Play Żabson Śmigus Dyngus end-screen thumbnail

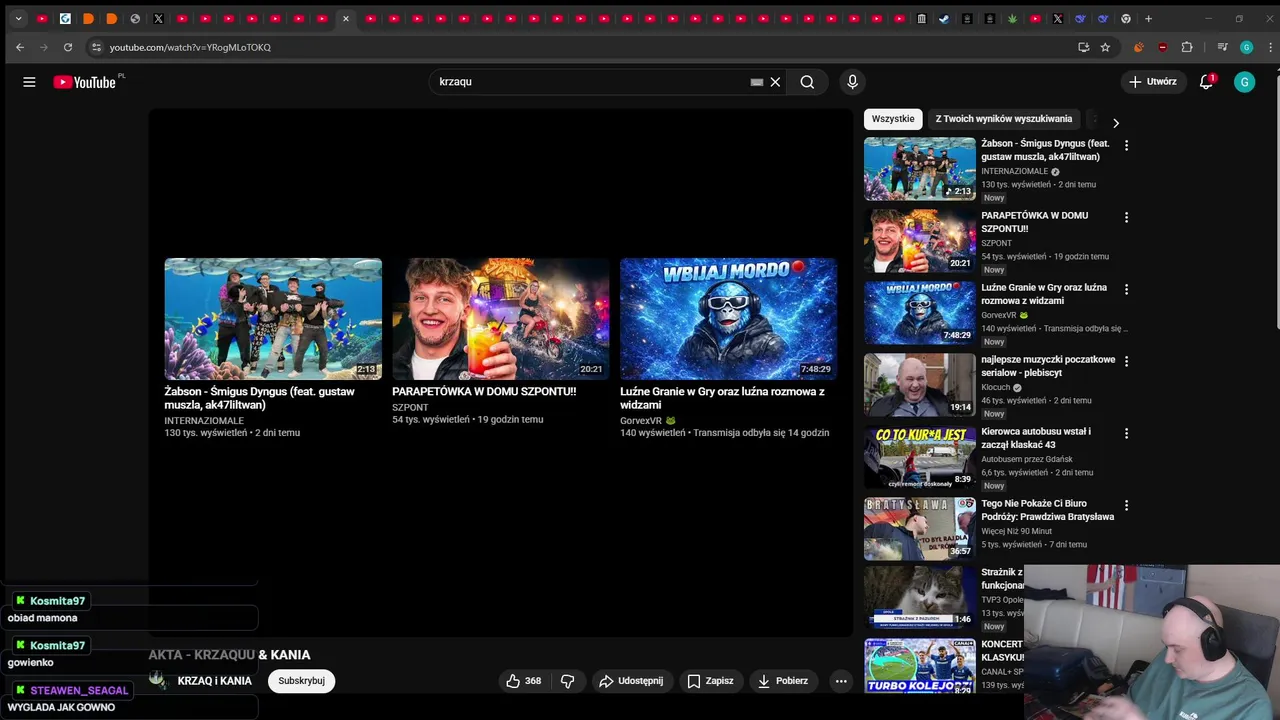click(x=273, y=319)
